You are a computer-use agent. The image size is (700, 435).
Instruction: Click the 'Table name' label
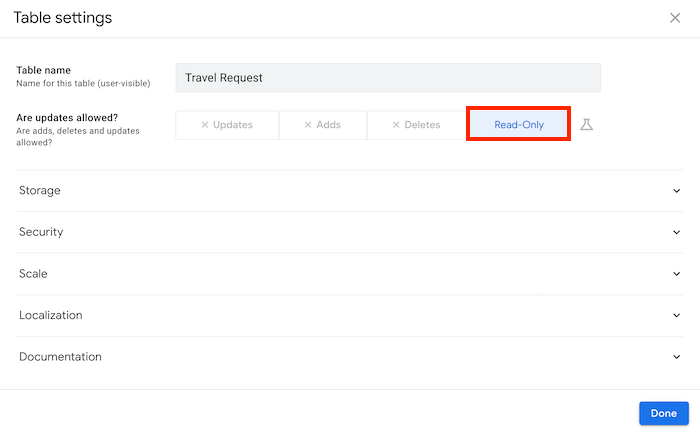pyautogui.click(x=43, y=70)
